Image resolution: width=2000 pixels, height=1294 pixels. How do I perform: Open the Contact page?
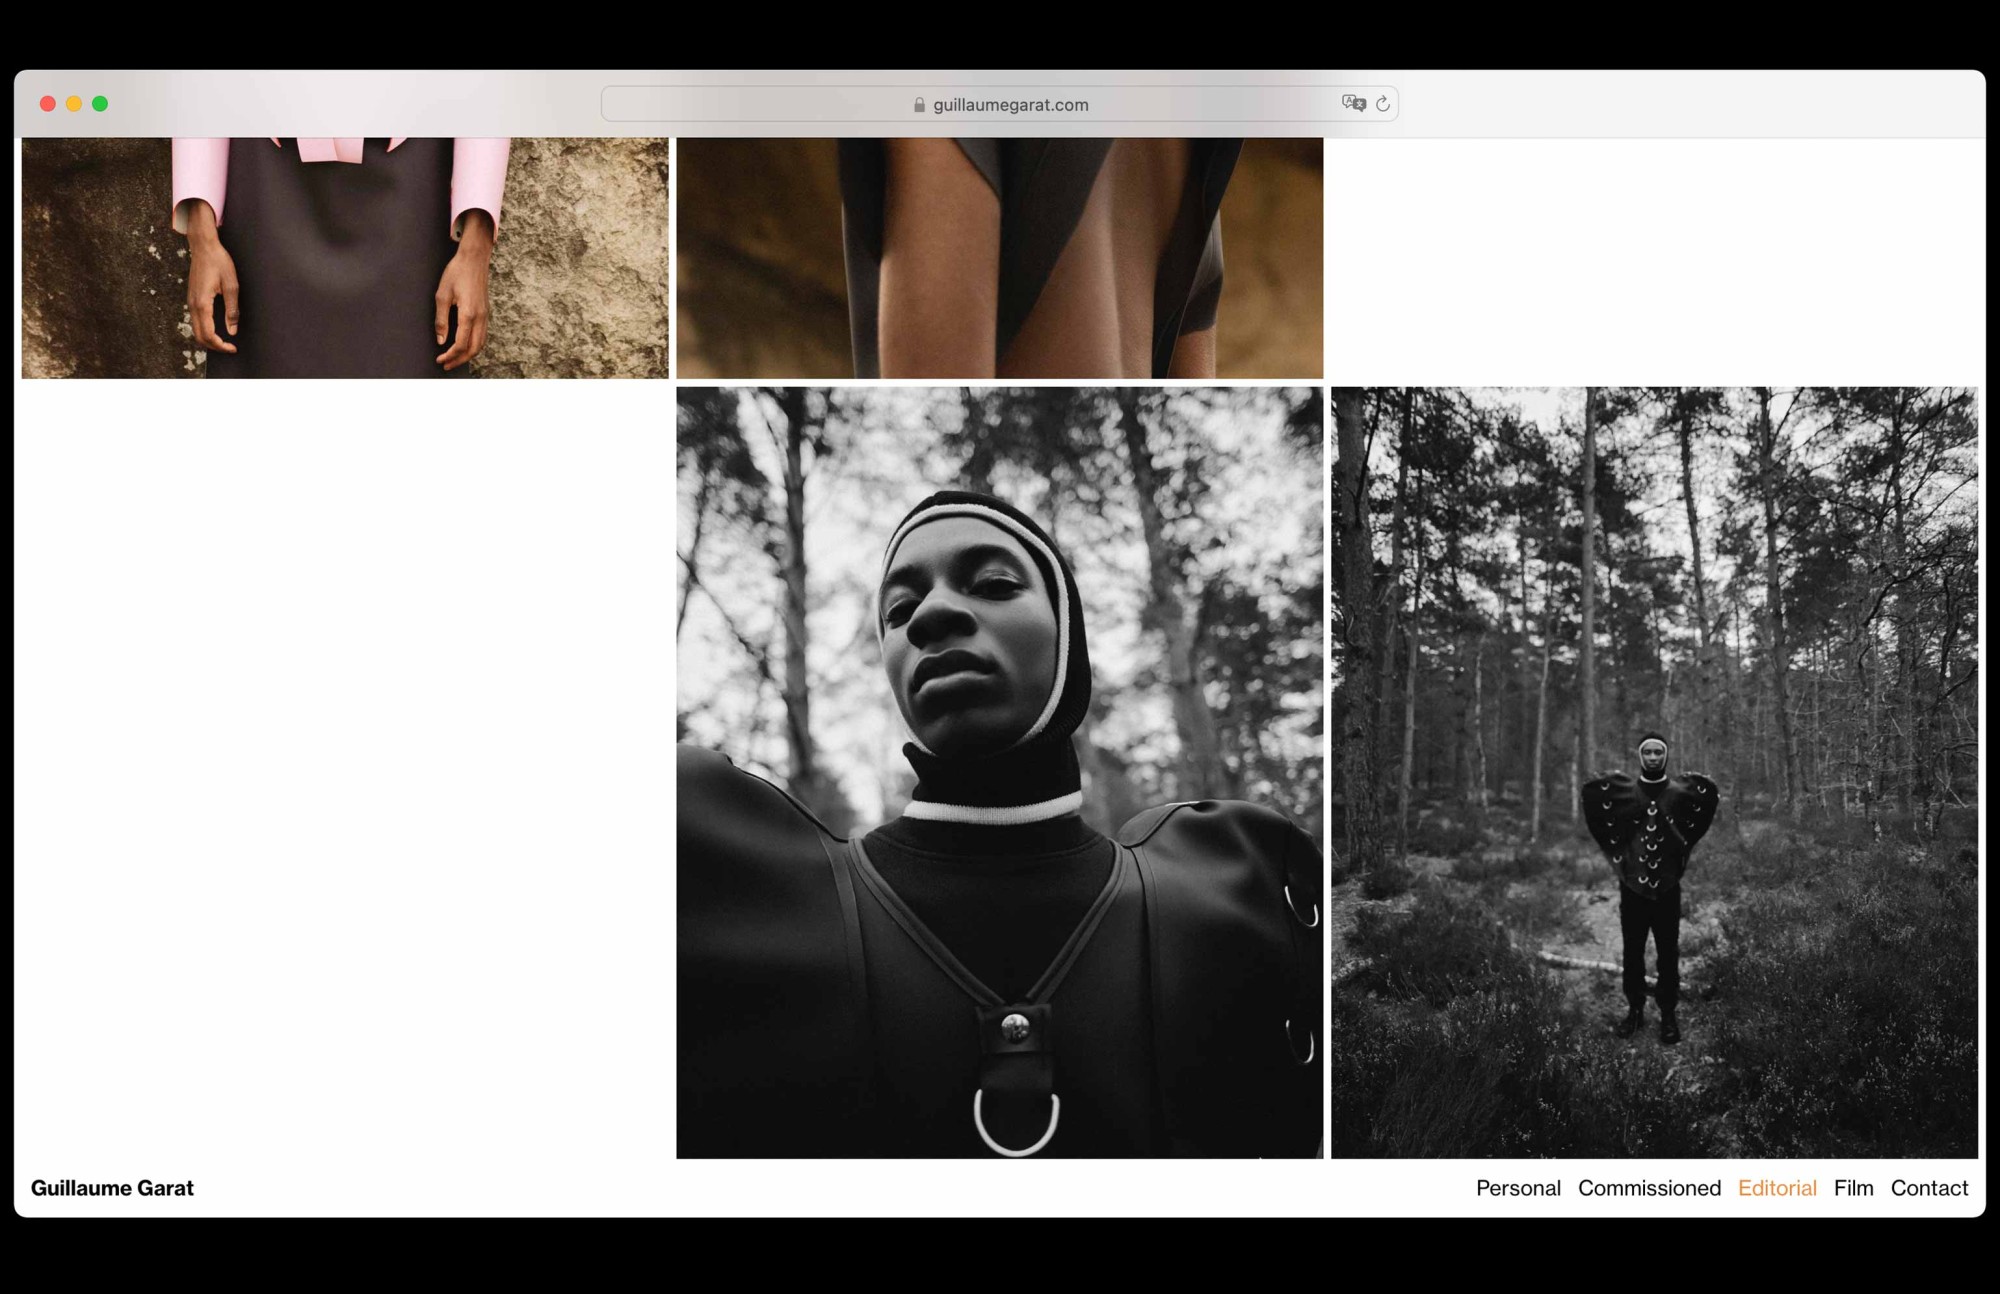click(x=1929, y=1188)
